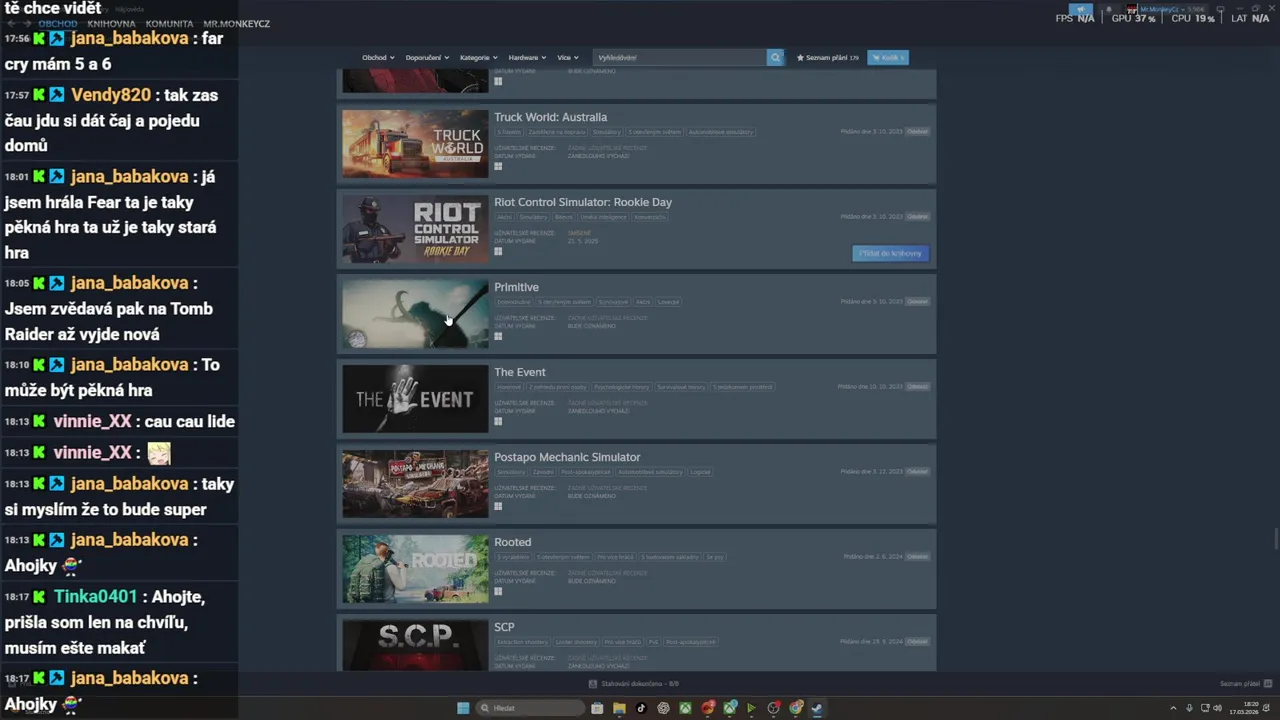Viewport: 1280px width, 720px height.
Task: Click Windows platform icon in Rooted row
Action: tap(498, 592)
